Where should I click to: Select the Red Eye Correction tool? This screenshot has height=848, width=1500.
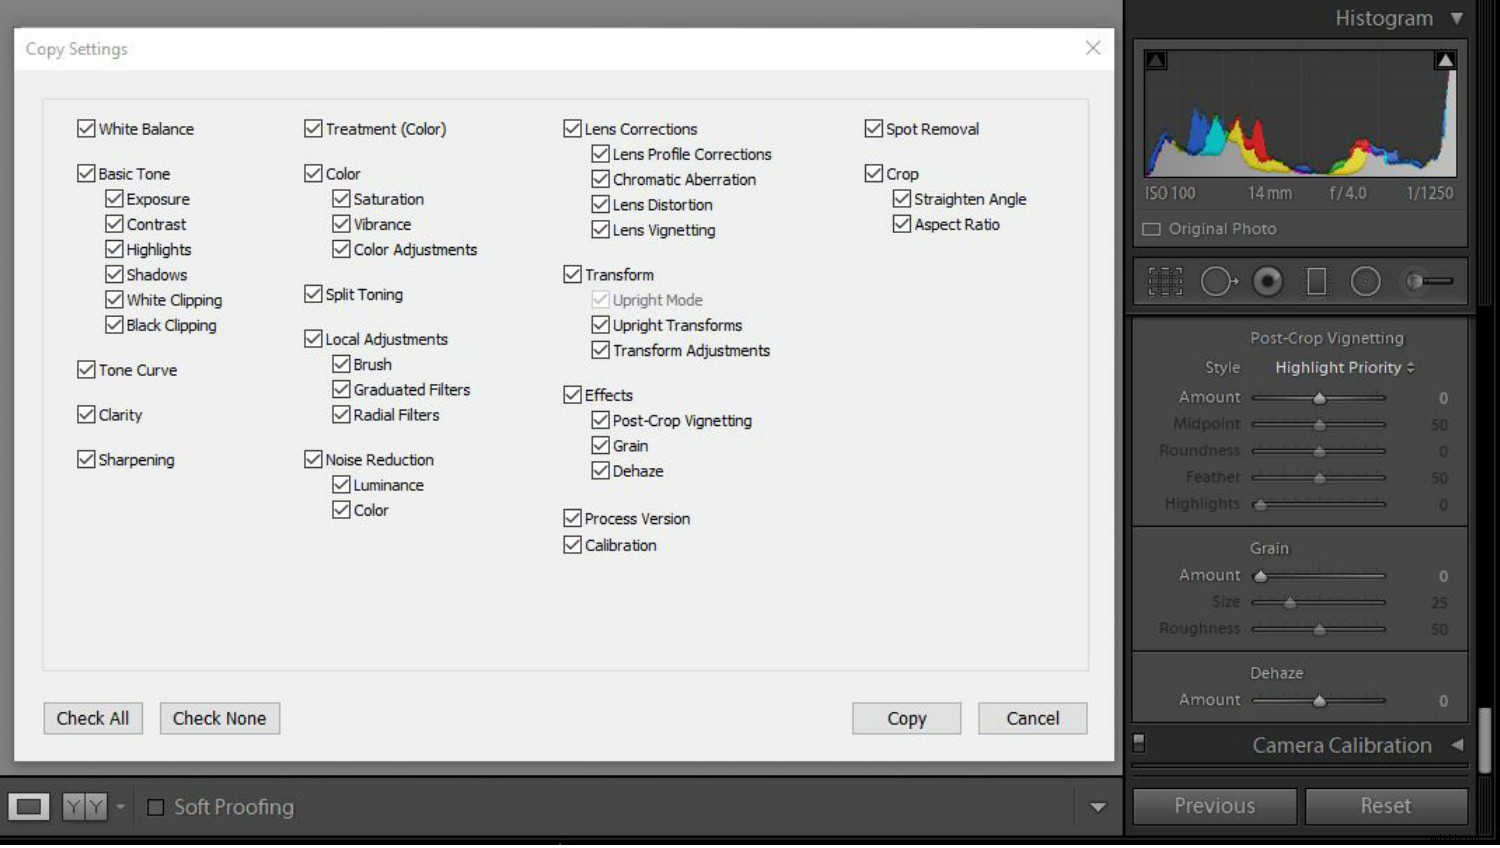pos(1267,281)
